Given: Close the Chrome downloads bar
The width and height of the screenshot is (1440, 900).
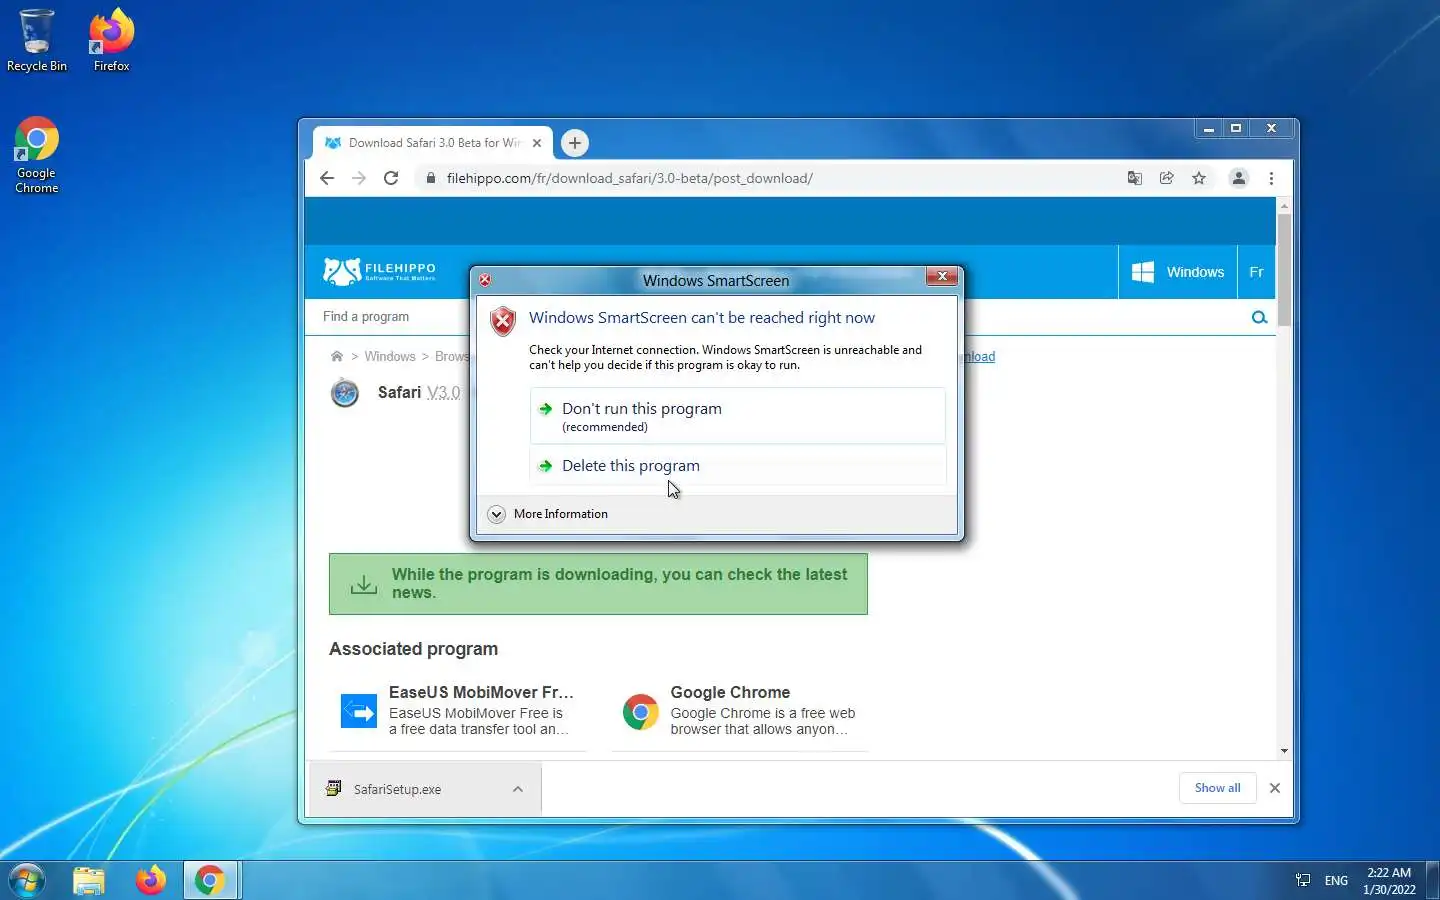Looking at the screenshot, I should 1275,788.
